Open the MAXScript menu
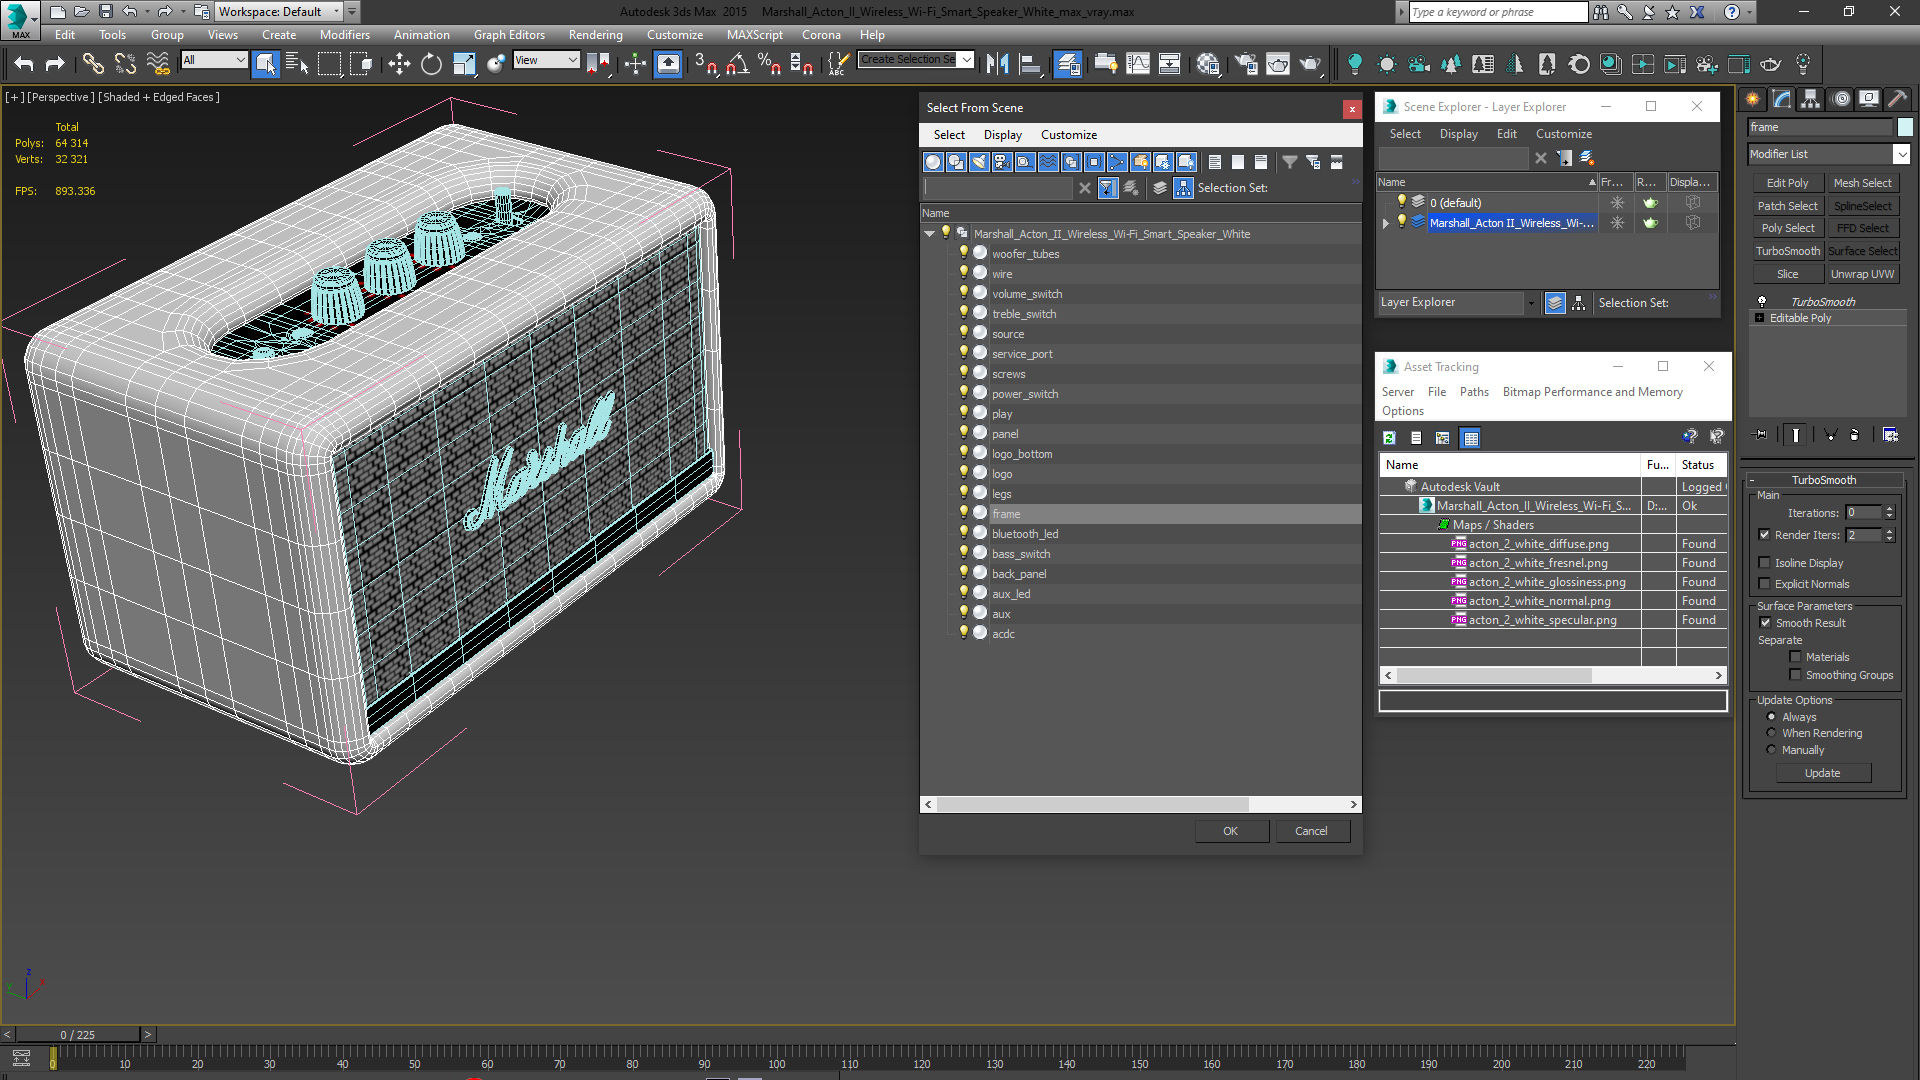The height and width of the screenshot is (1080, 1920). point(754,35)
